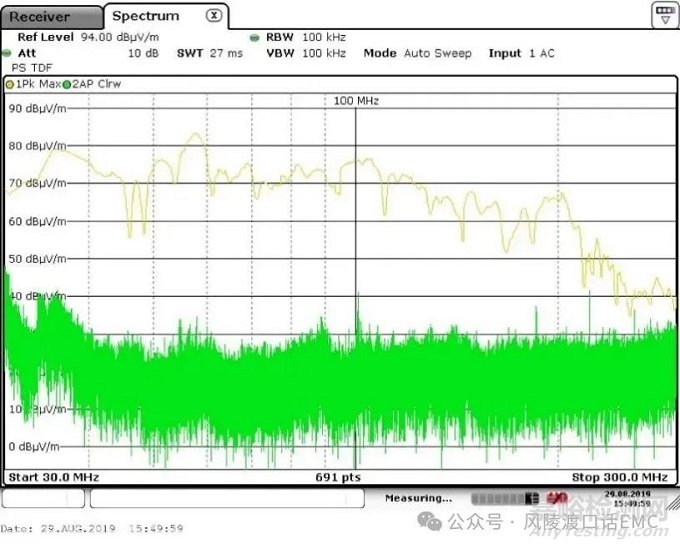Viewport: 680px width, 549px height.
Task: Click the 100 MHz marker label
Action: pos(356,101)
